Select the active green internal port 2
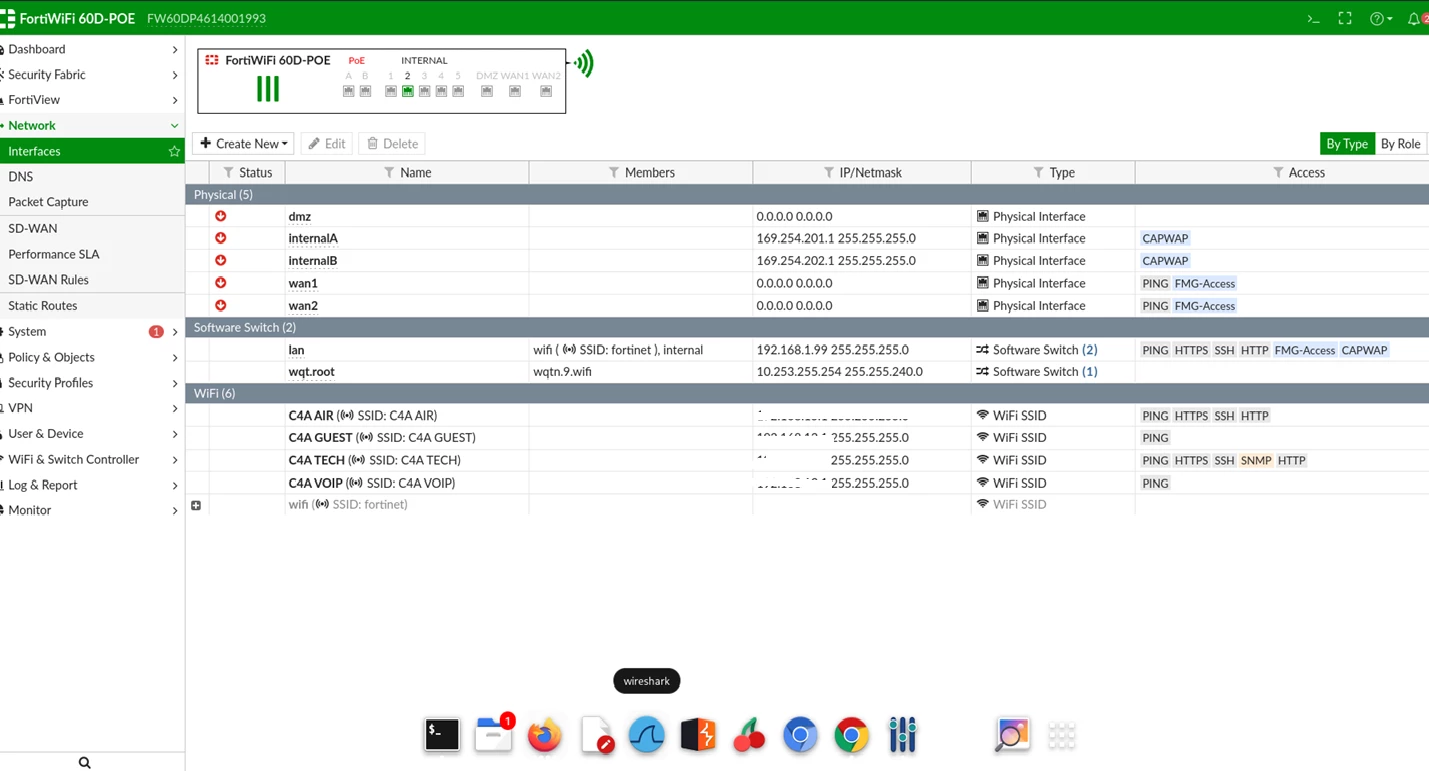The height and width of the screenshot is (771, 1429). pos(408,91)
